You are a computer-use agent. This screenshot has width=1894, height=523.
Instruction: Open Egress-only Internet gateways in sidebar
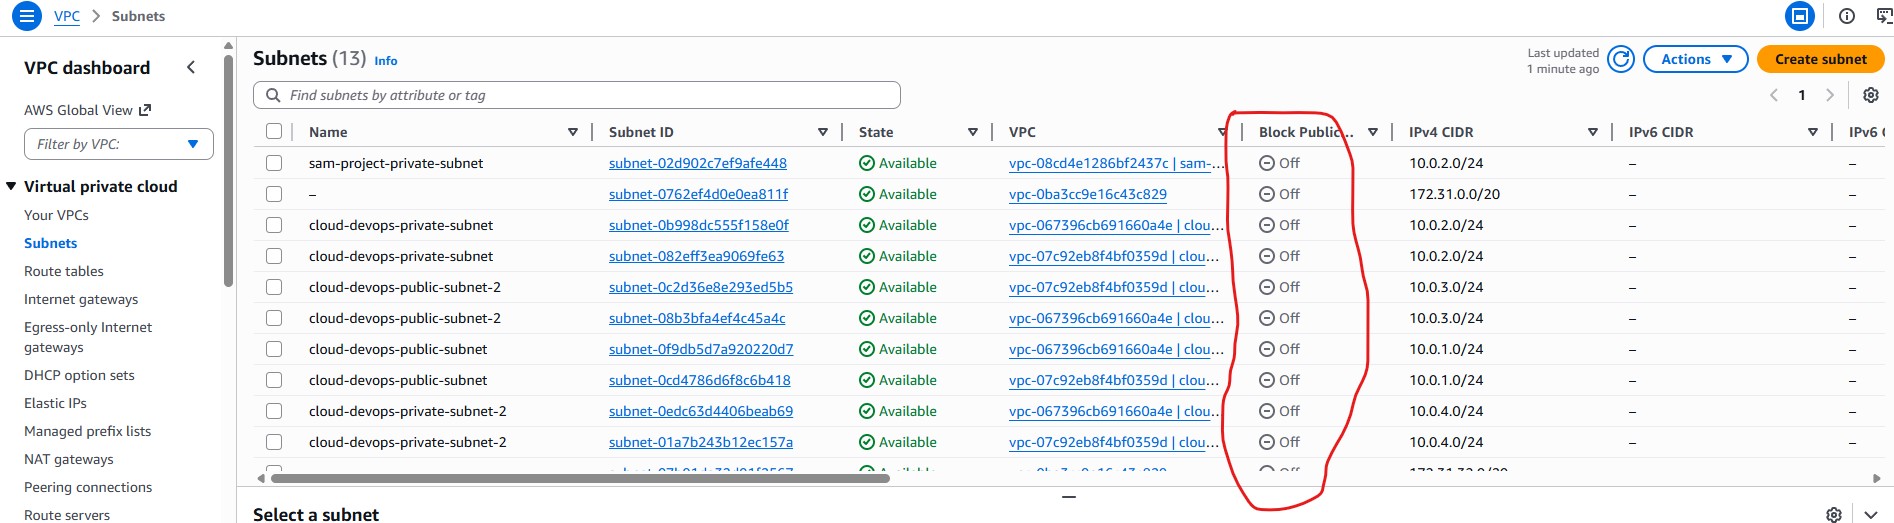pyautogui.click(x=88, y=337)
